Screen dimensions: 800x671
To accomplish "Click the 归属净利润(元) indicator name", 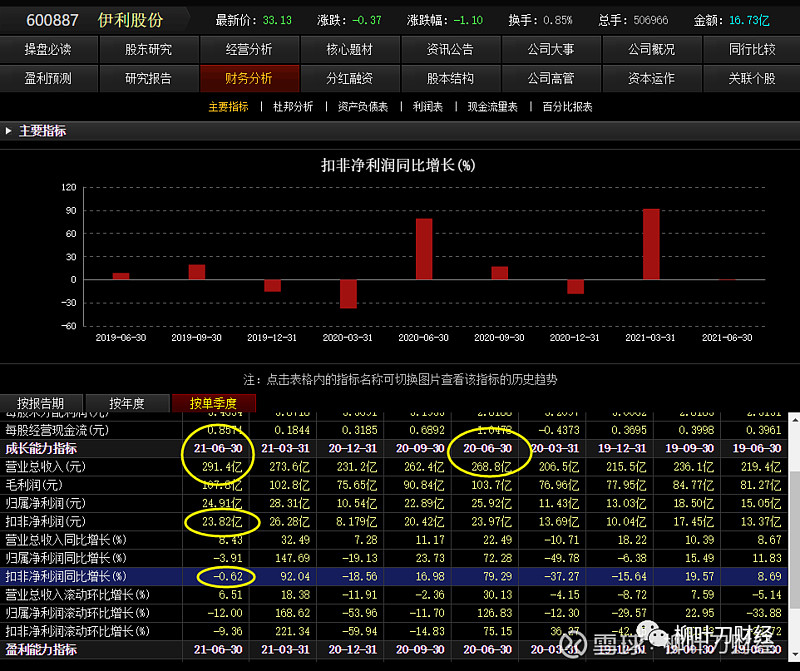I will [45, 504].
